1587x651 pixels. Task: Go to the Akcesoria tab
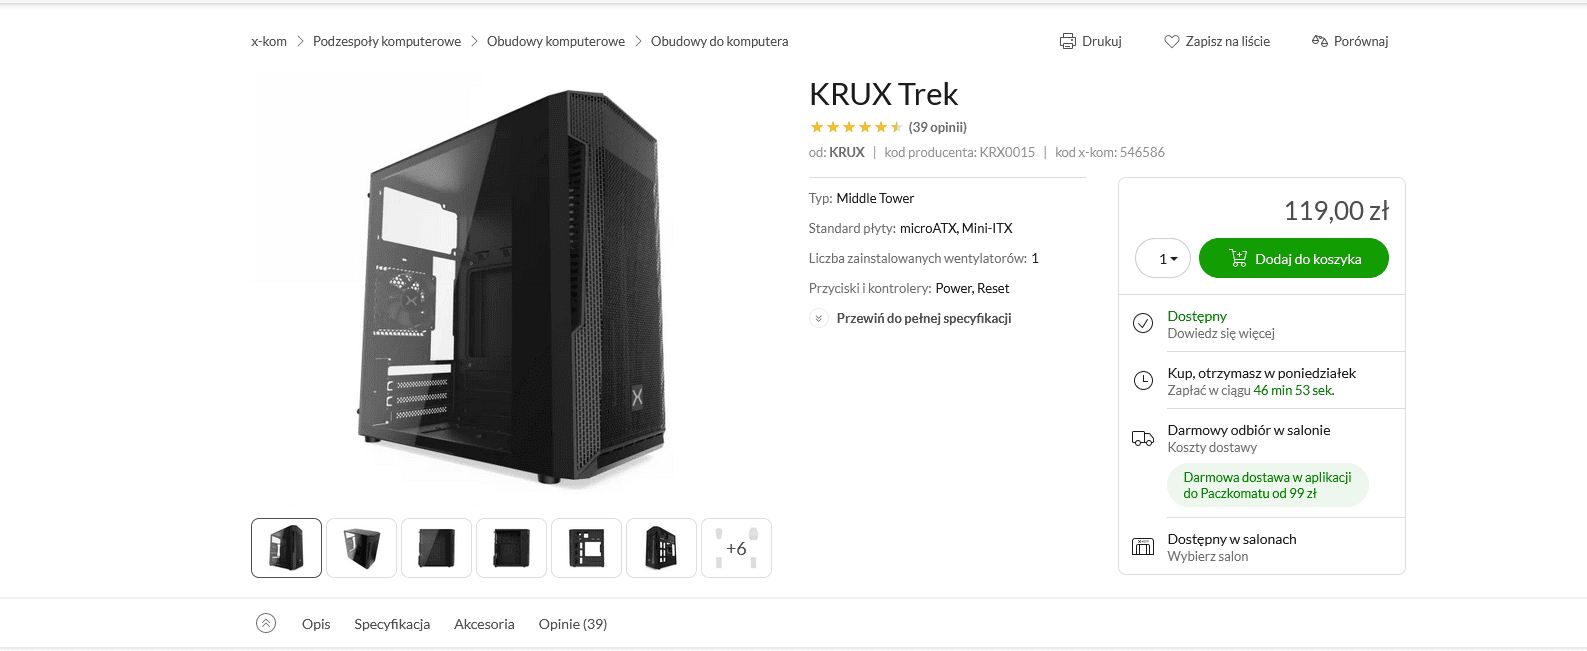point(484,624)
